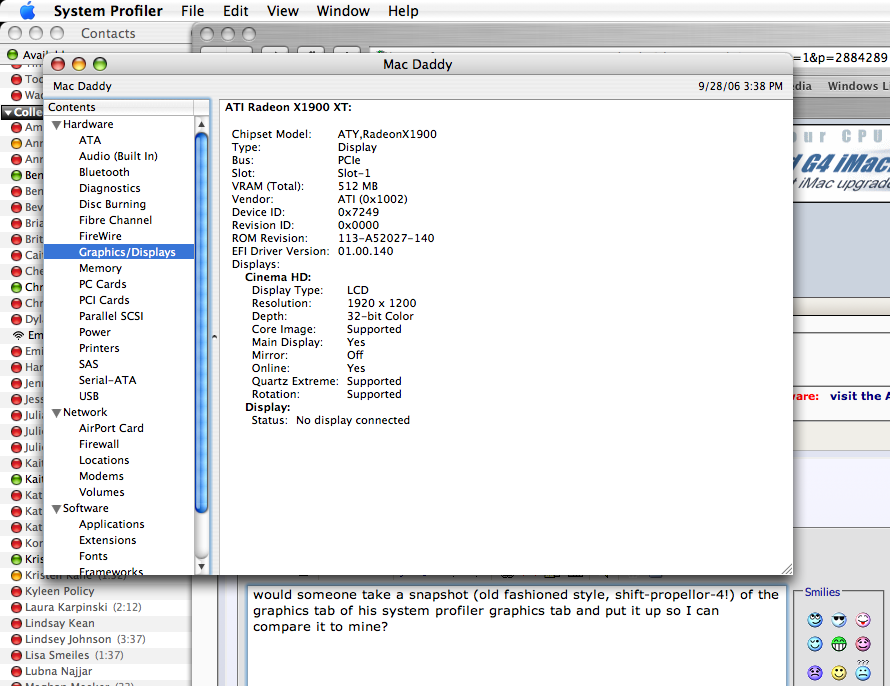Click the 9/28/06 3:38 PM timestamp
This screenshot has width=890, height=686.
tap(740, 86)
